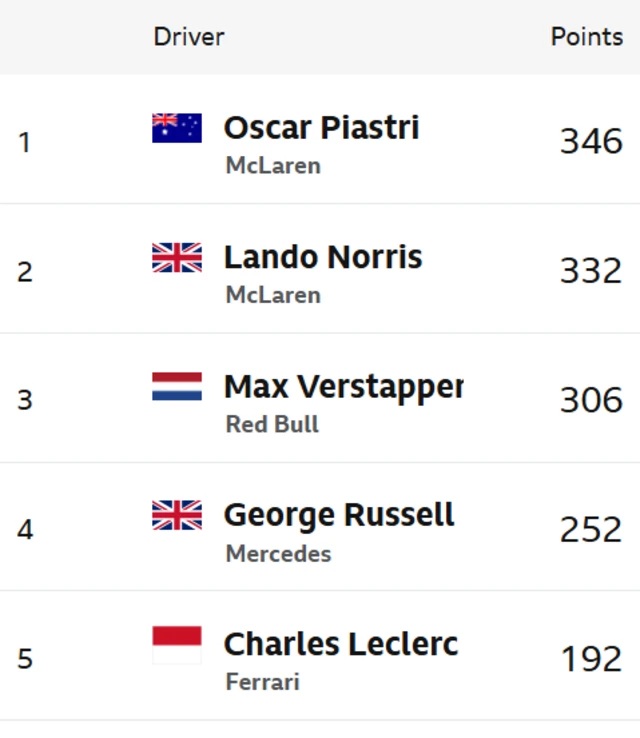640x738 pixels.
Task: Select the George Russell driver name
Action: pos(339,515)
